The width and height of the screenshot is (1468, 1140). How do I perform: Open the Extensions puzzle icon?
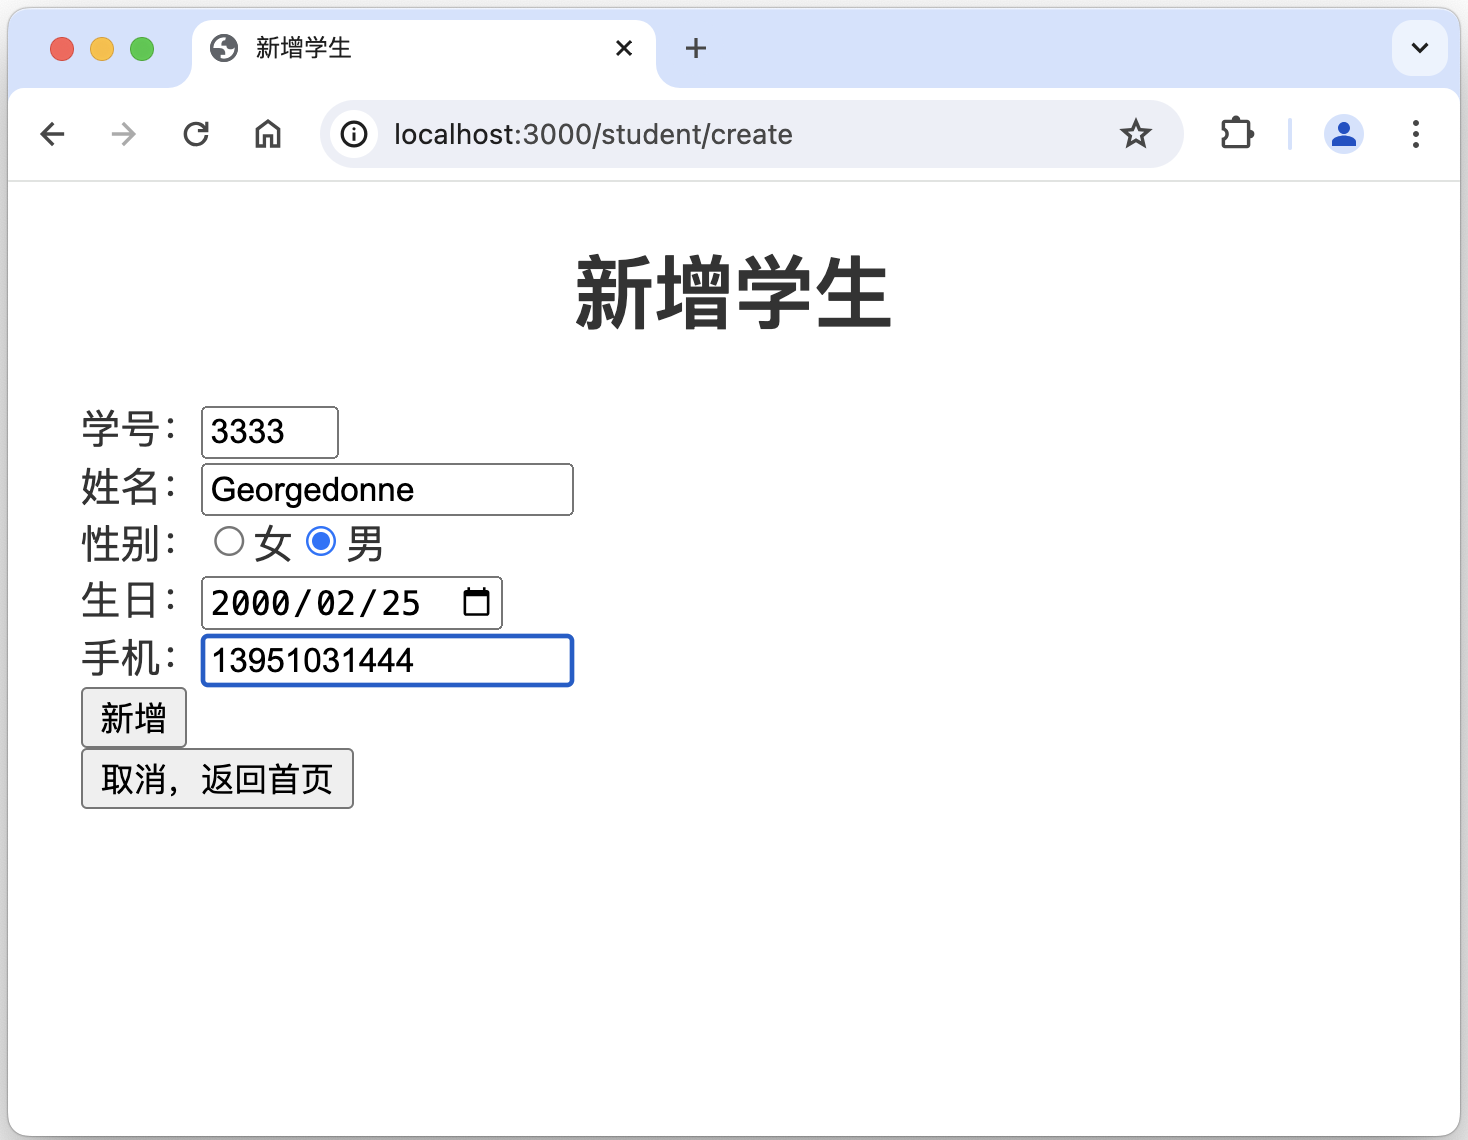(1237, 134)
